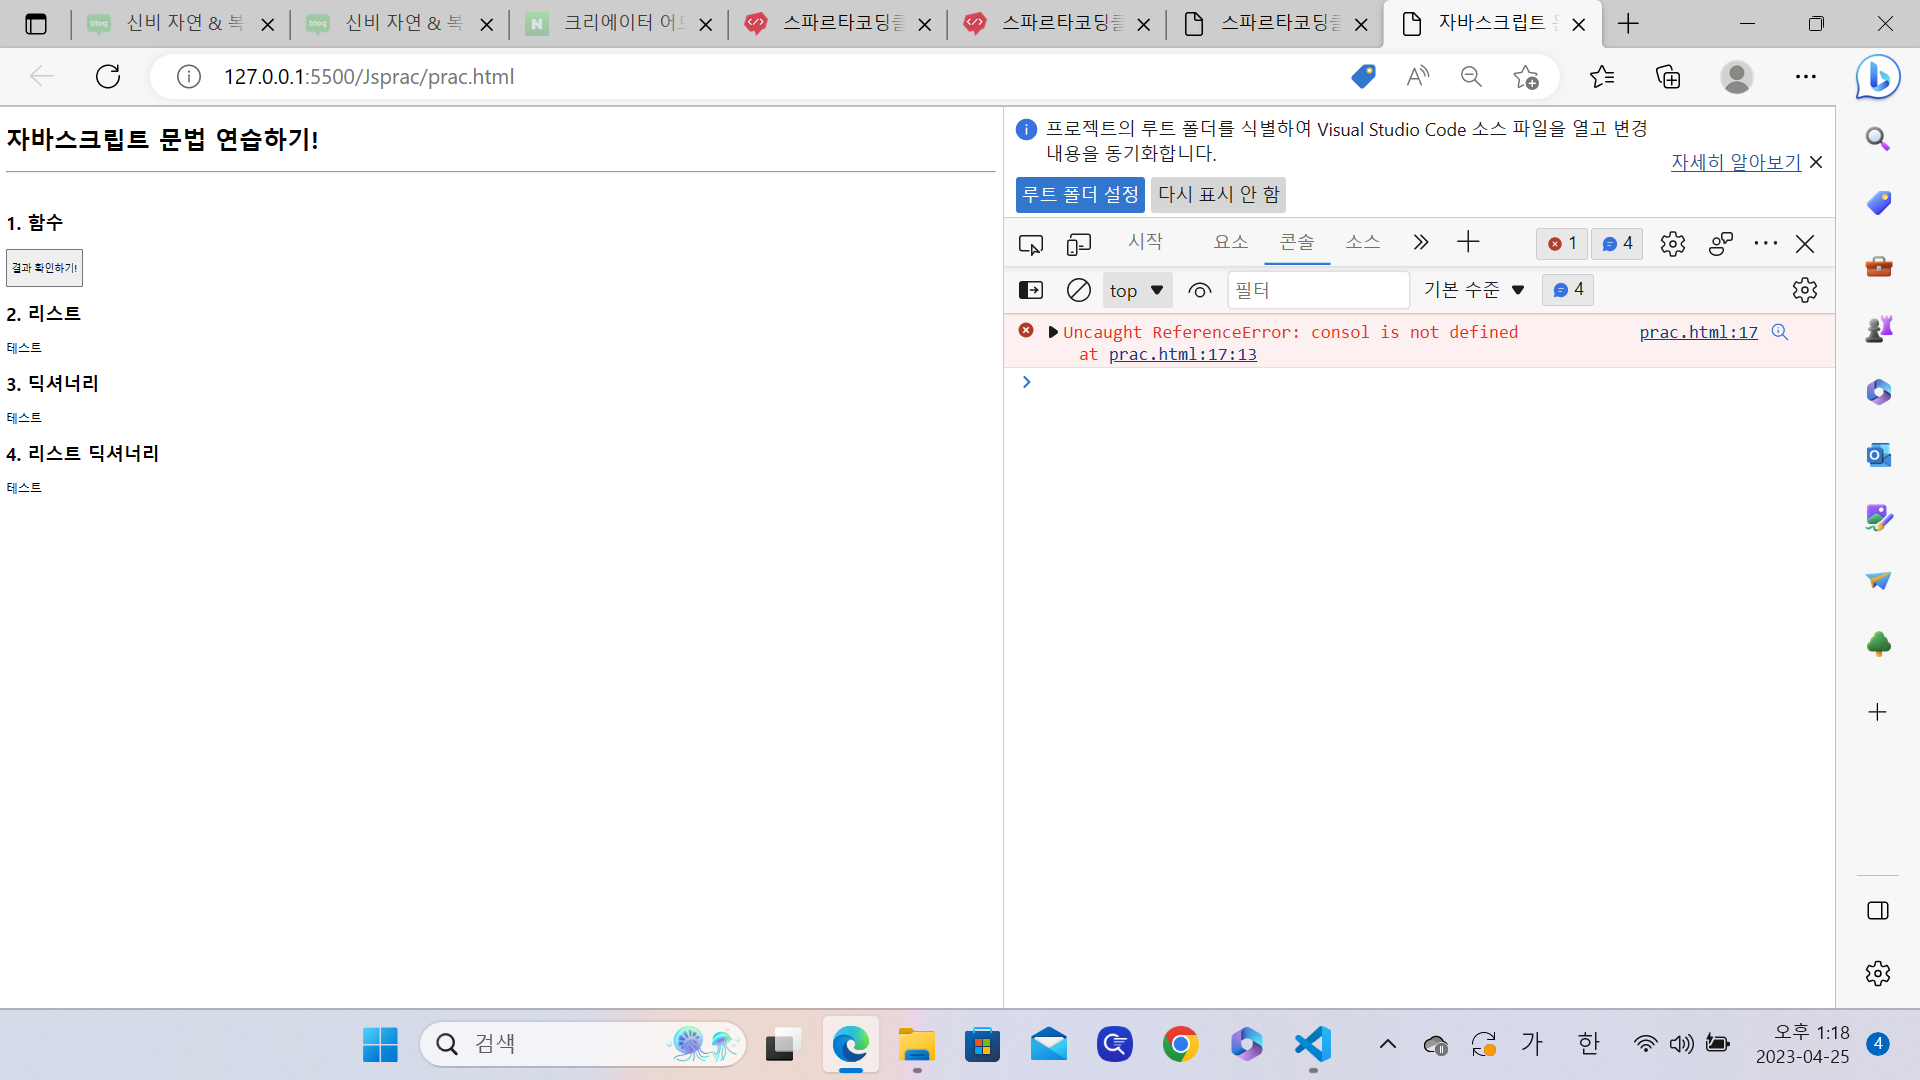Open Google Chrome from taskbar
Viewport: 1920px width, 1080px height.
tap(1181, 1045)
